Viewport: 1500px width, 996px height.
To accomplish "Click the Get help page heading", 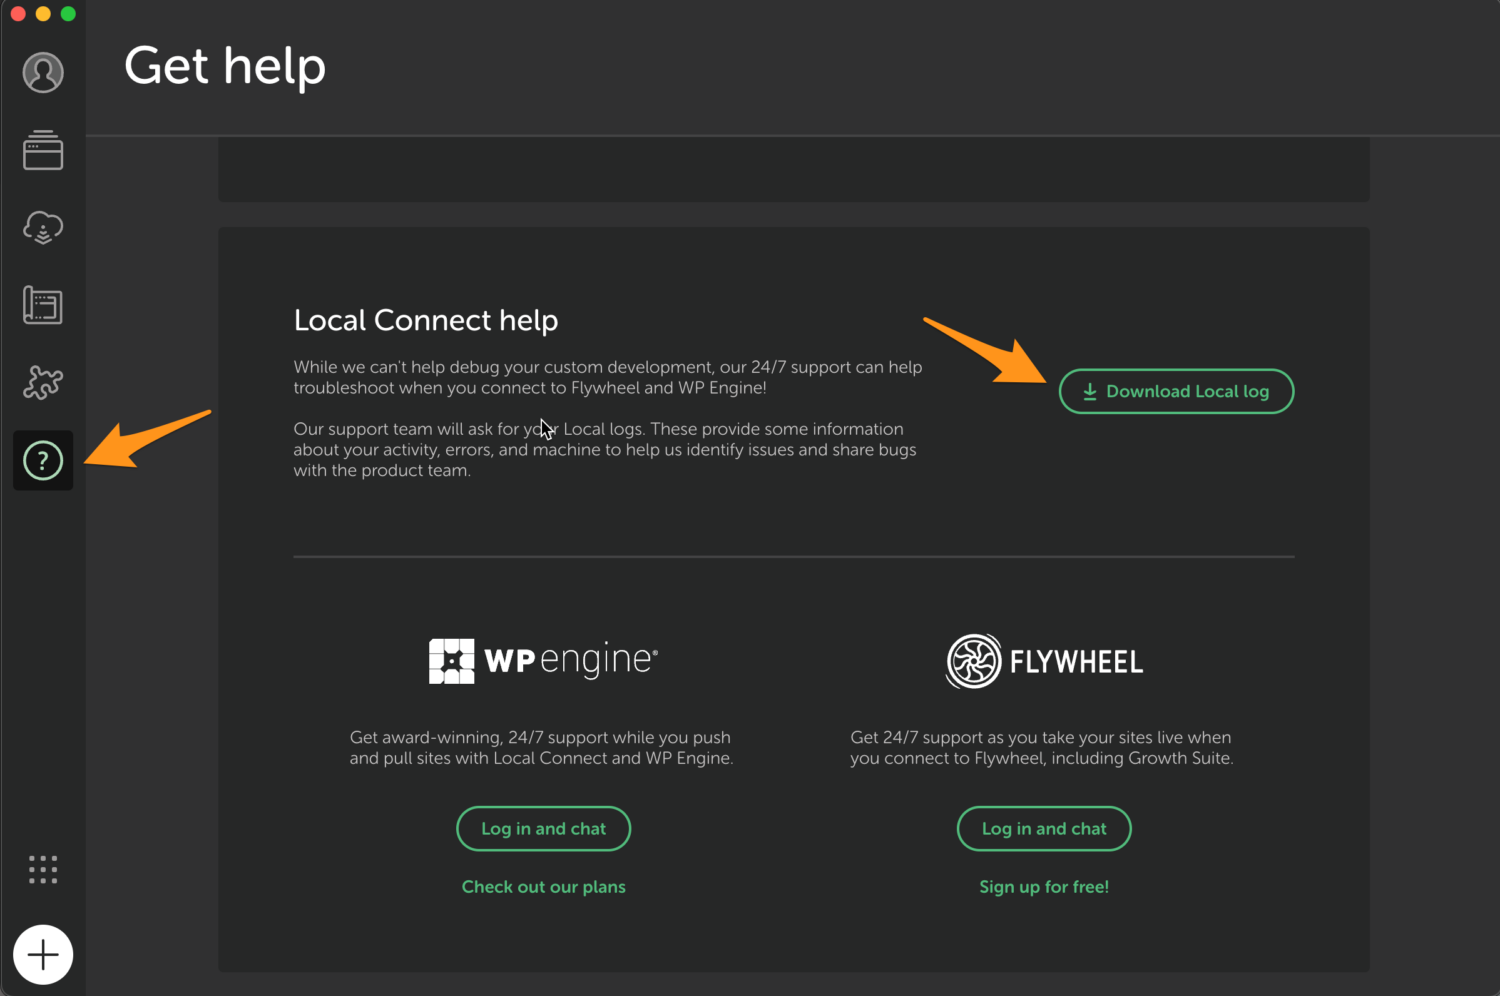I will point(224,66).
